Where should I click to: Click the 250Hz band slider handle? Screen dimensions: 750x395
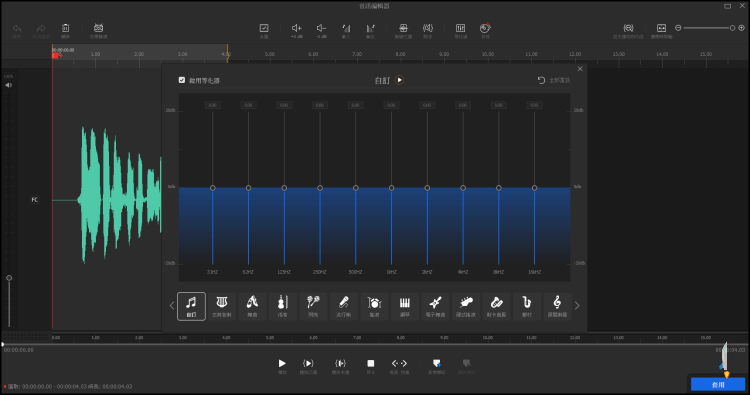point(320,188)
